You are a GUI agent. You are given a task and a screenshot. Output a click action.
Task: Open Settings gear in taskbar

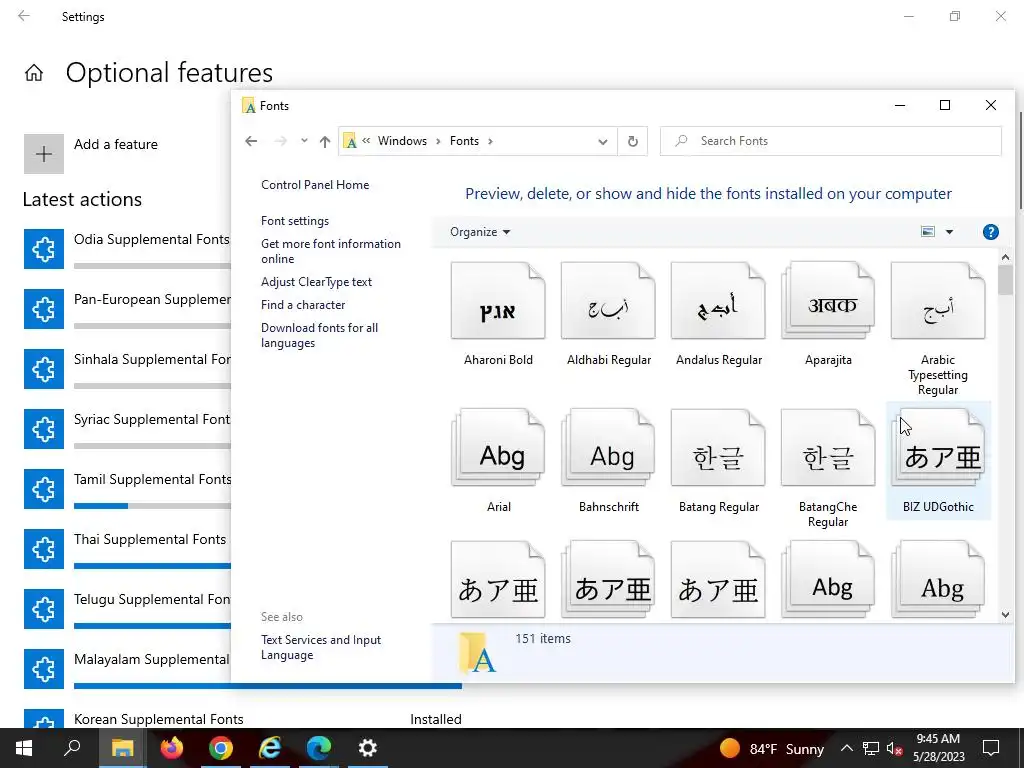(368, 748)
